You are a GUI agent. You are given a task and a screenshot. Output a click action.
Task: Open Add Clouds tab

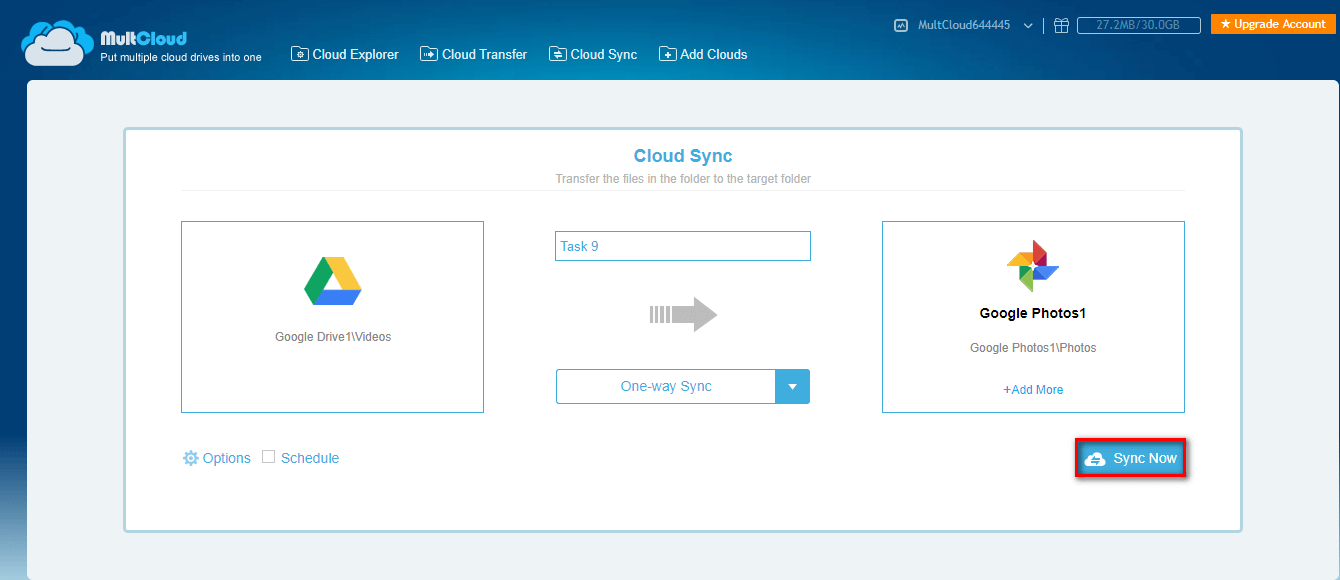coord(703,54)
